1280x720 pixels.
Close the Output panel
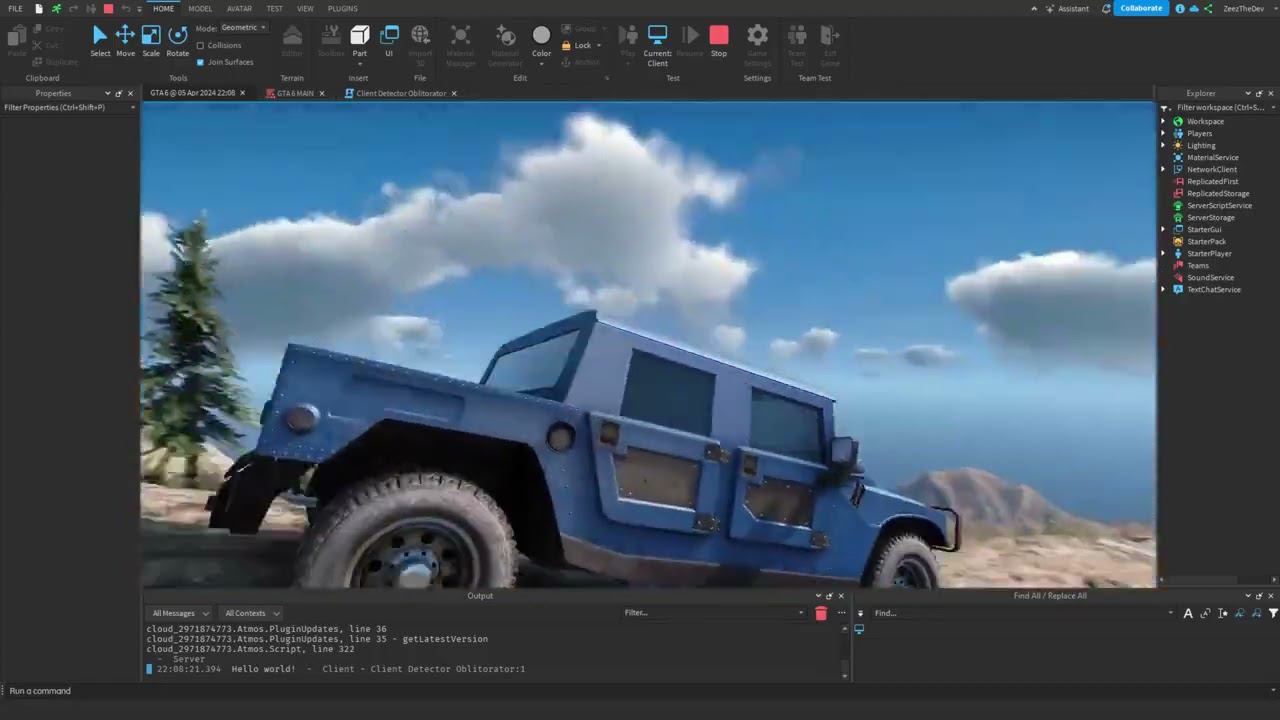click(x=840, y=596)
